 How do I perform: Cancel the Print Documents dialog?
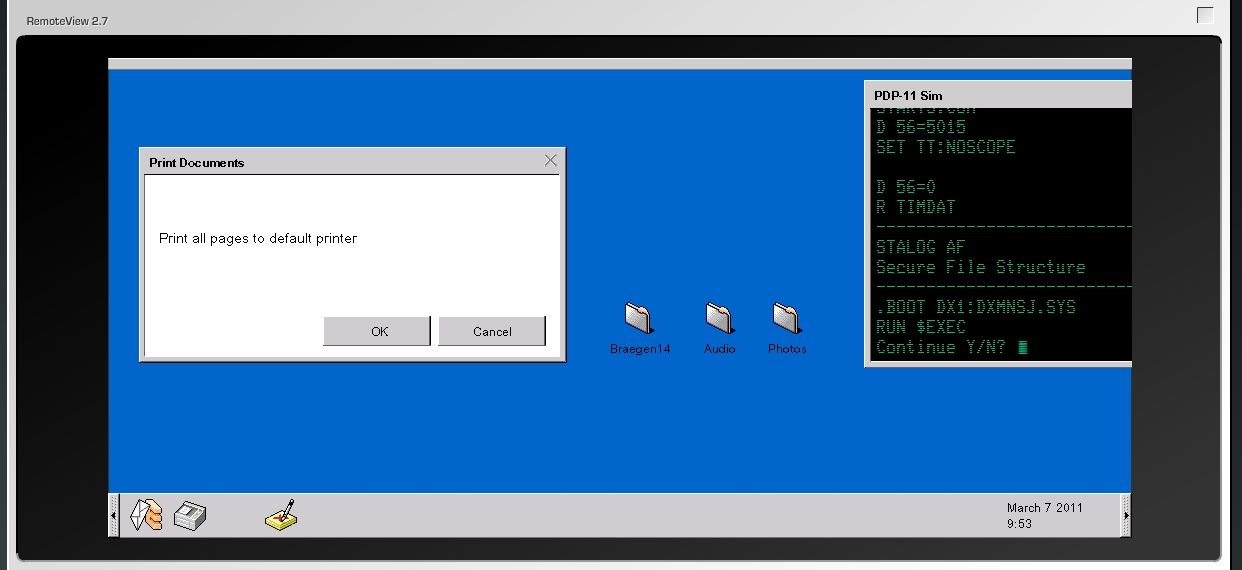[x=492, y=331]
